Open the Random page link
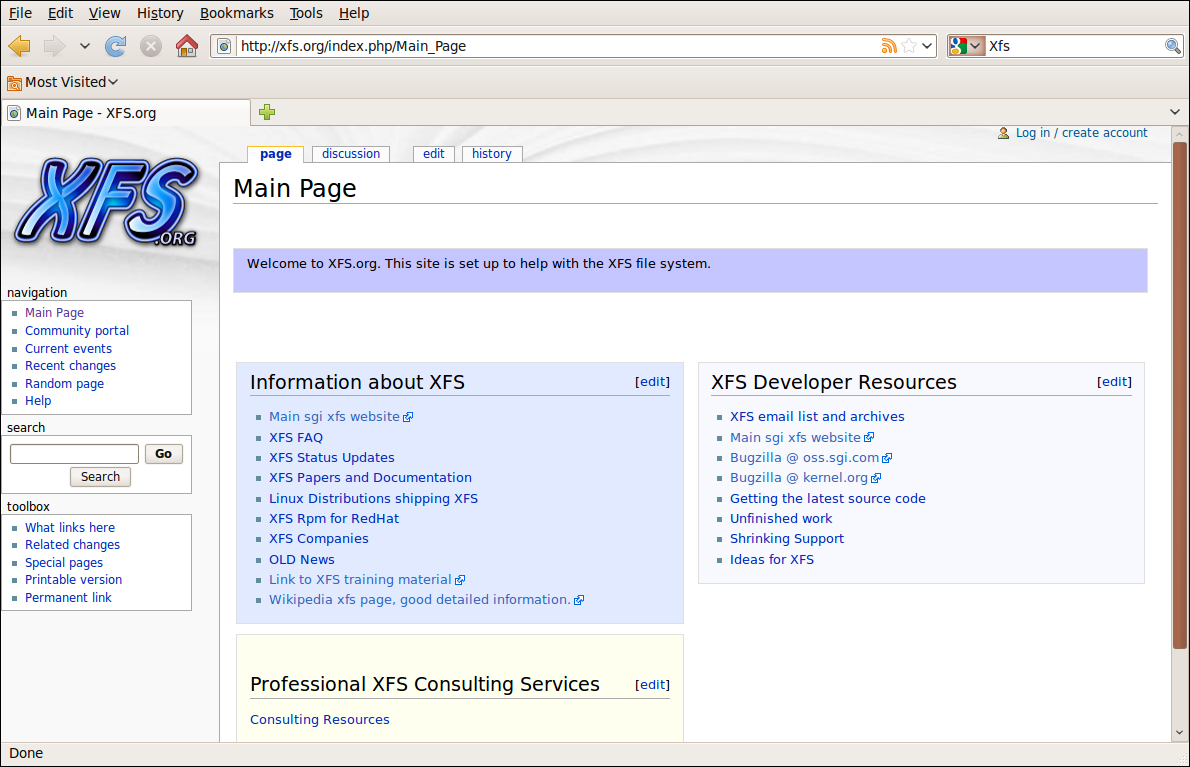Image resolution: width=1190 pixels, height=767 pixels. [x=65, y=384]
